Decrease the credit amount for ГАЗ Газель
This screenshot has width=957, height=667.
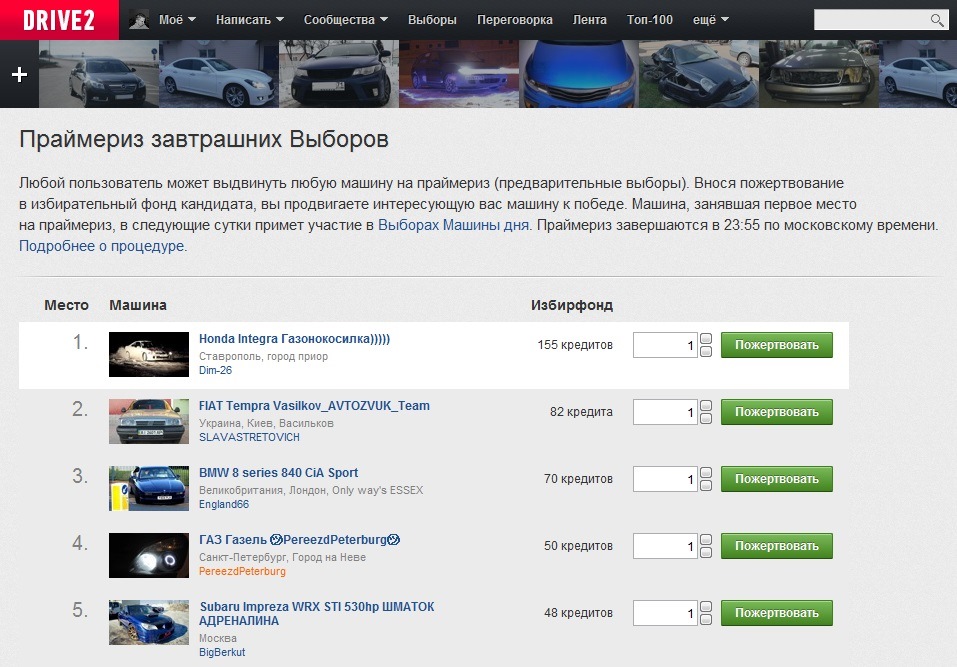[x=706, y=553]
